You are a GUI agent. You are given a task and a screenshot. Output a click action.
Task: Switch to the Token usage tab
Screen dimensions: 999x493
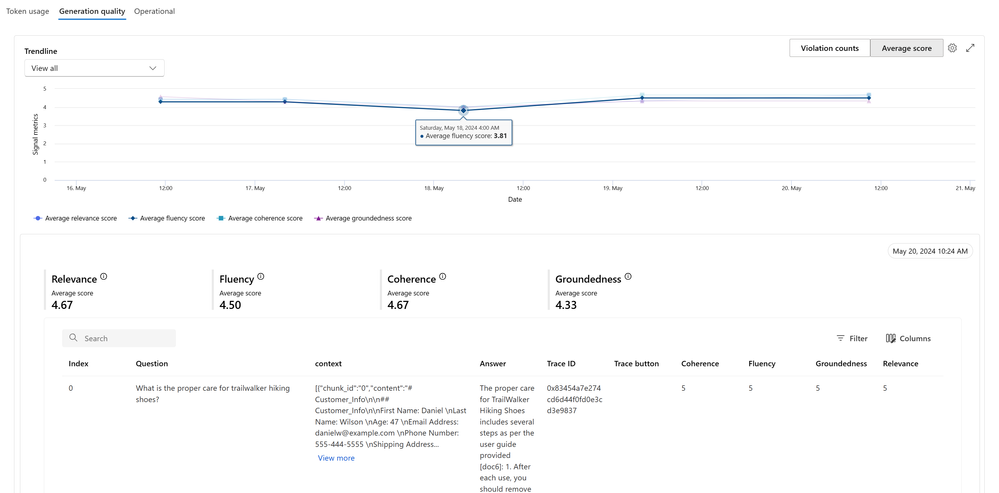(27, 11)
